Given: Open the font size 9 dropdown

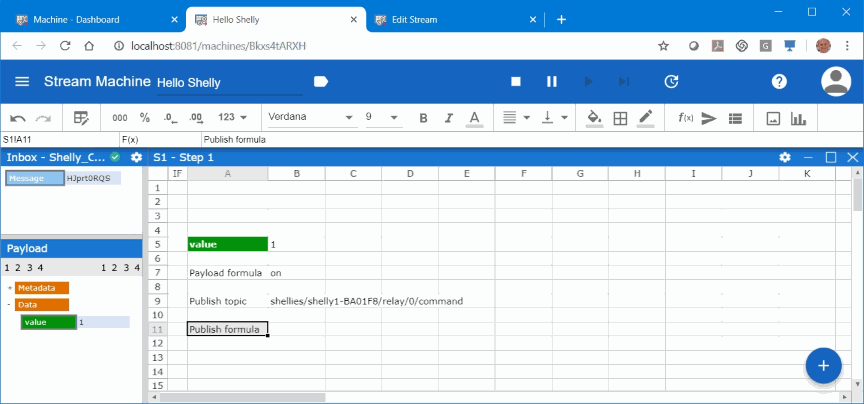Looking at the screenshot, I should pos(382,118).
